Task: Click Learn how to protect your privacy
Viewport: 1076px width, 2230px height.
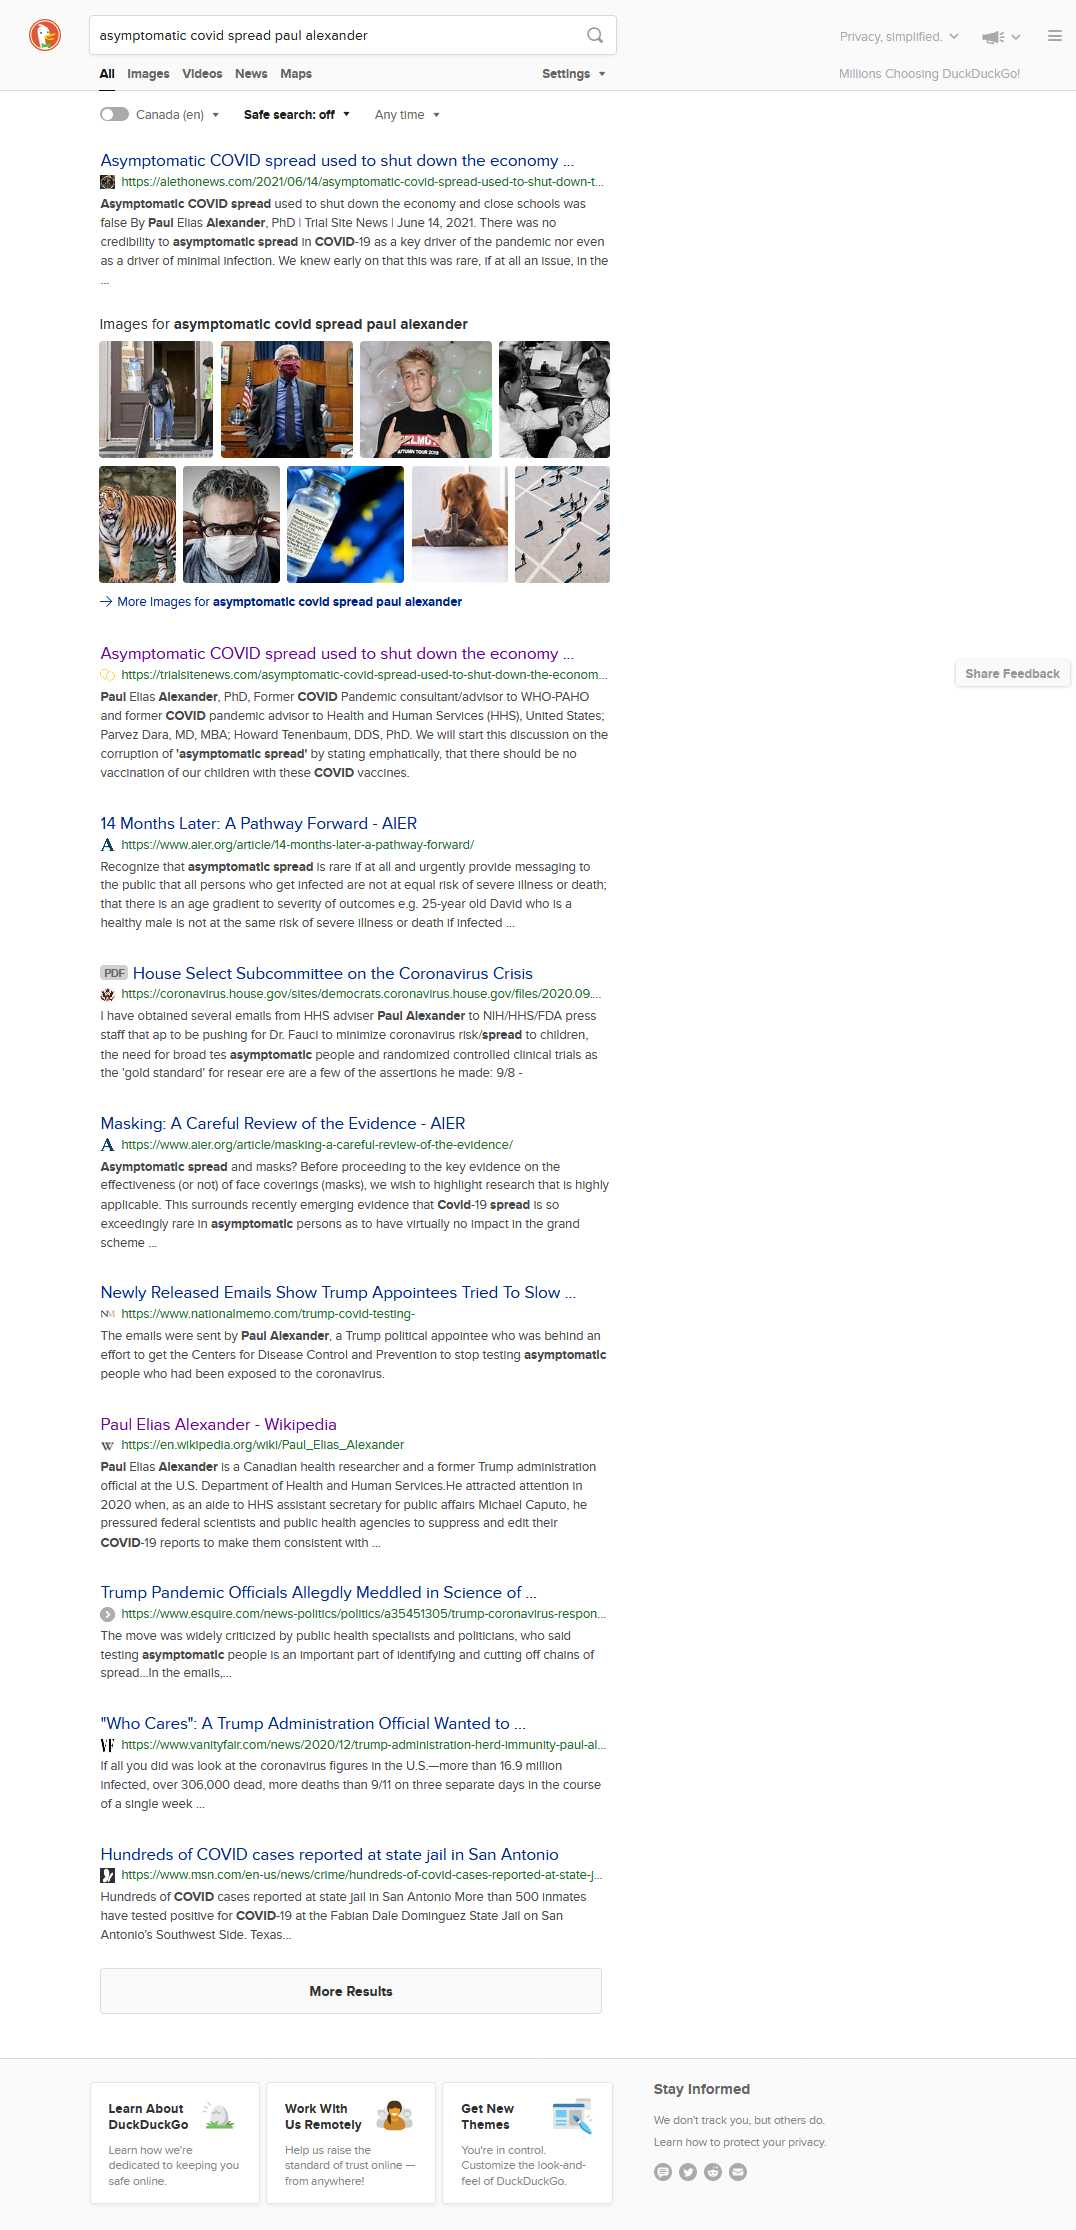Action: (740, 2142)
